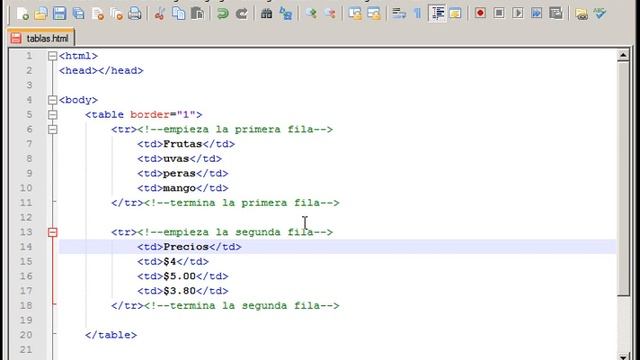Stop macro recording
Viewport: 640px width, 360px height.
[x=499, y=13]
